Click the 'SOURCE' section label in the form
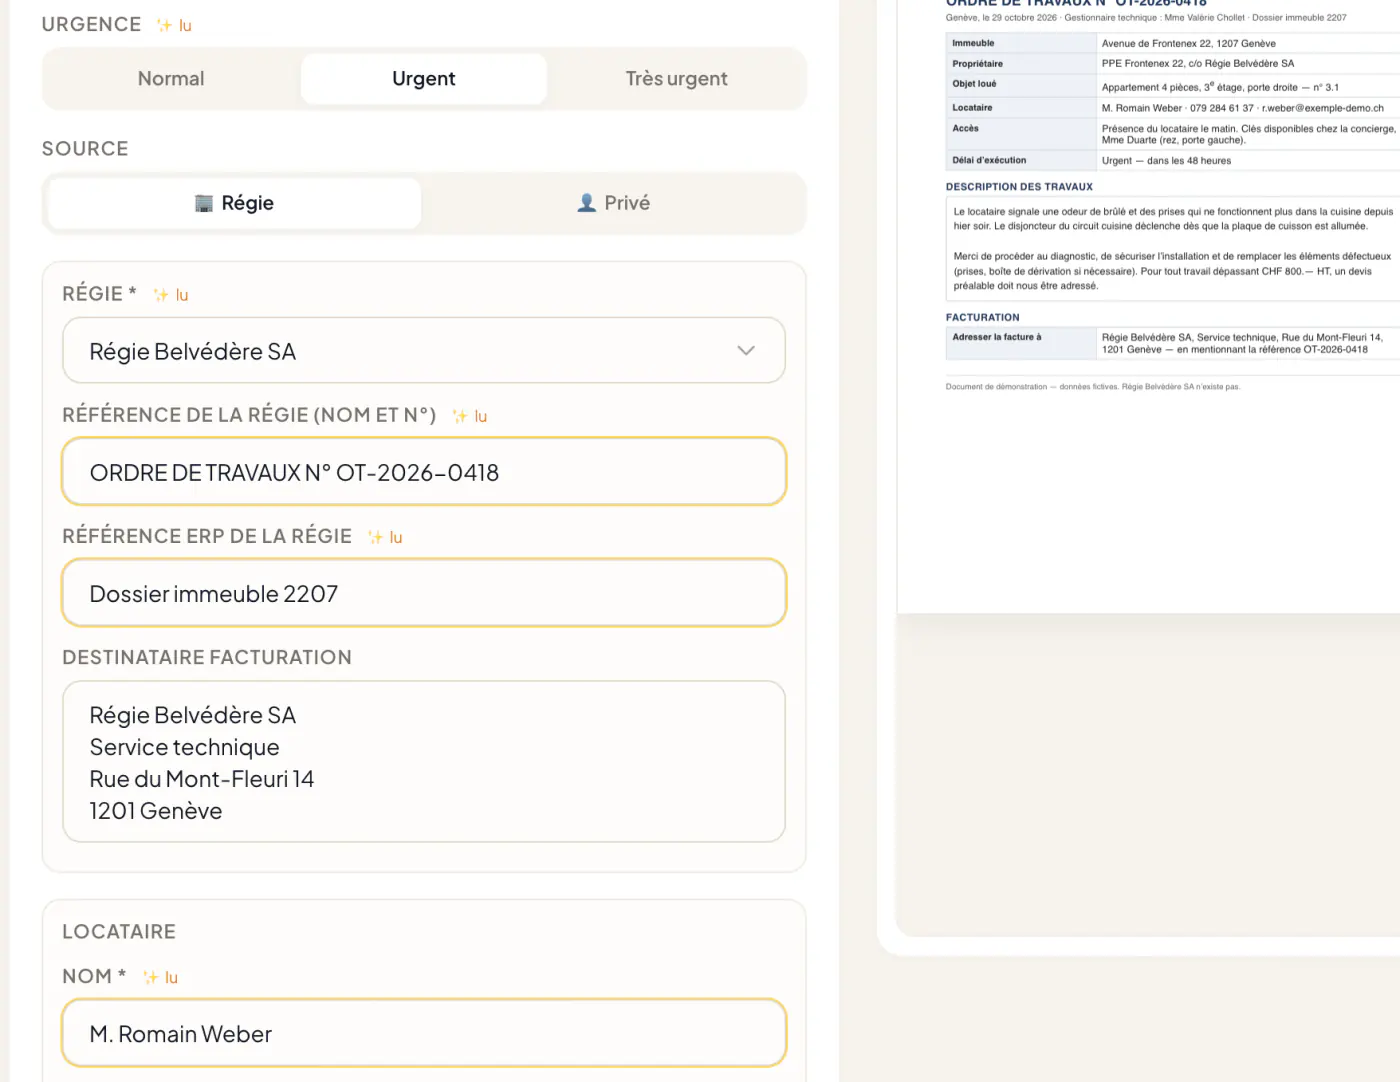The height and width of the screenshot is (1082, 1400). click(85, 149)
